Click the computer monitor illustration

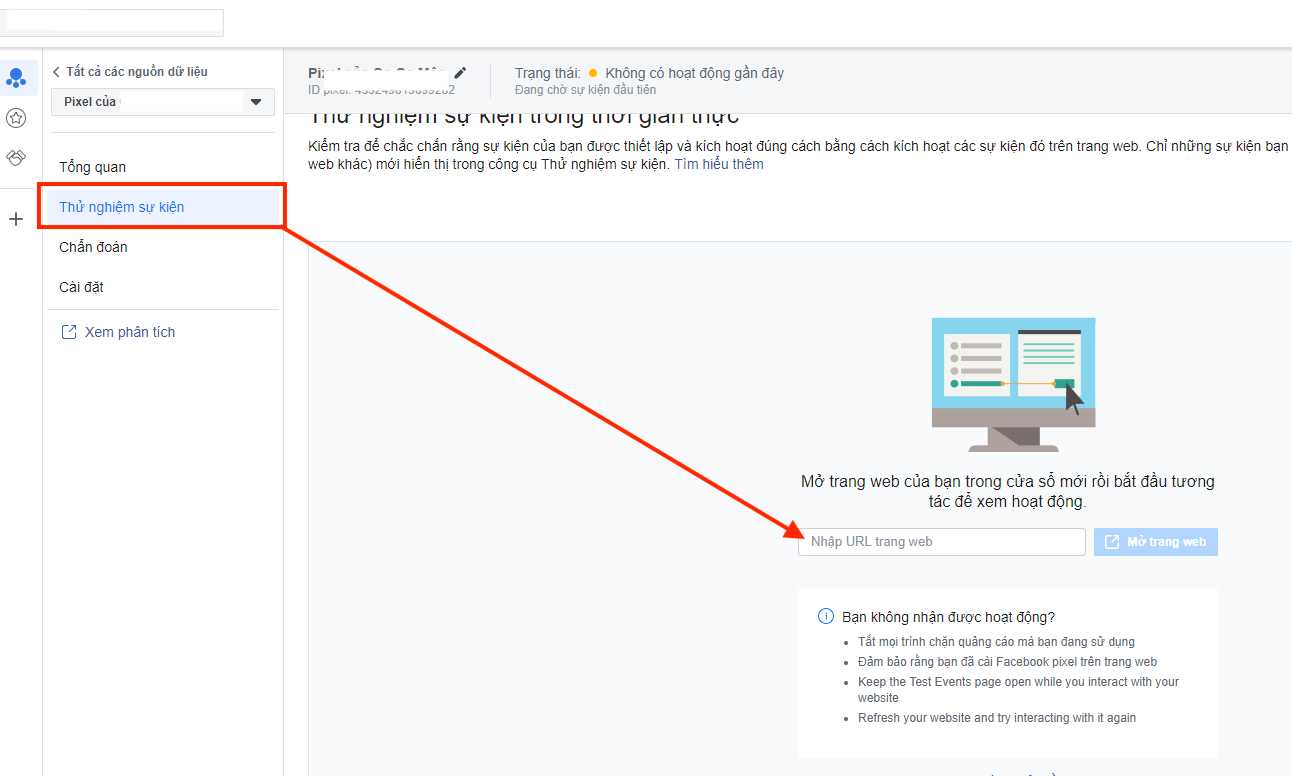pos(1012,384)
